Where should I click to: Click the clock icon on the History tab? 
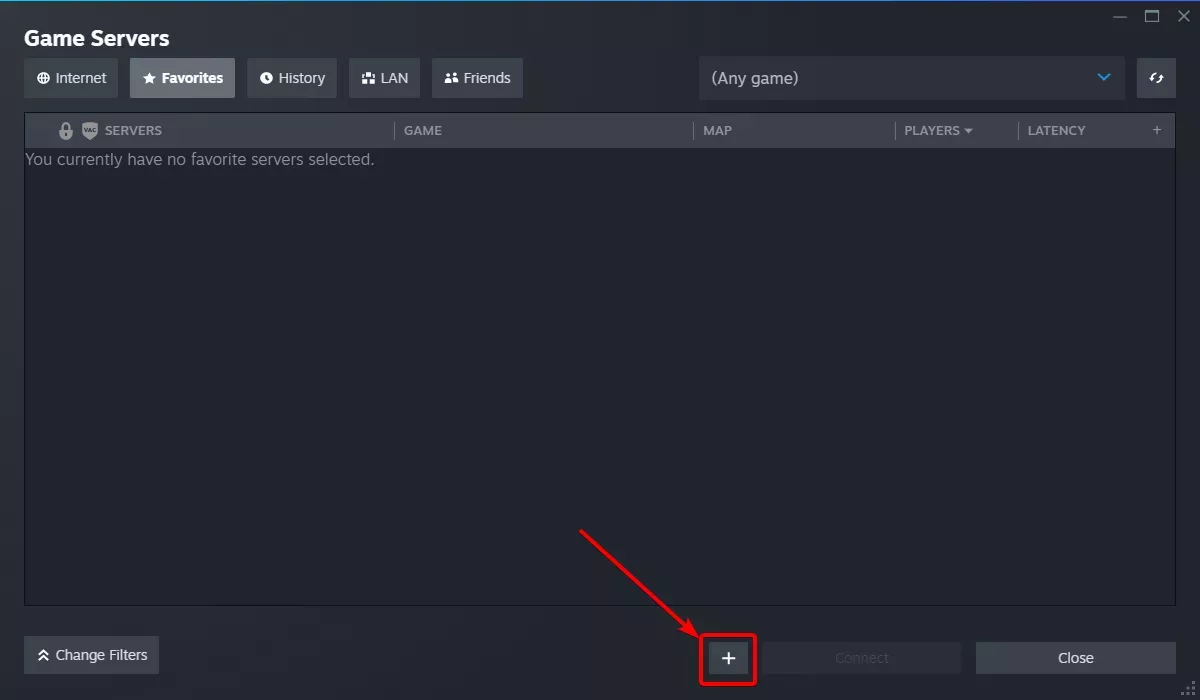coord(266,77)
